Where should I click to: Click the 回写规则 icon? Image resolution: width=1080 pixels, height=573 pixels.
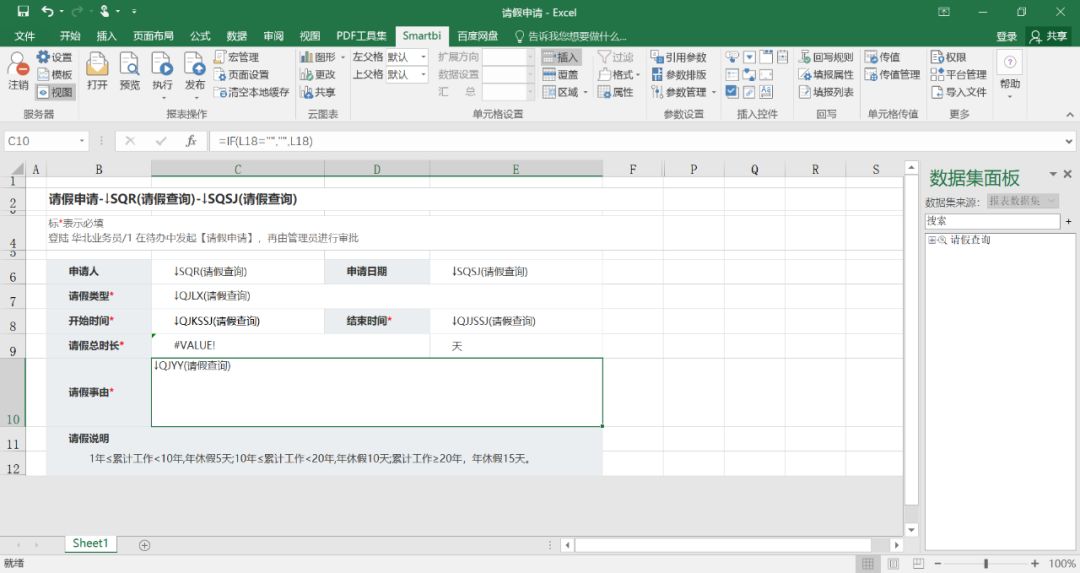click(826, 57)
